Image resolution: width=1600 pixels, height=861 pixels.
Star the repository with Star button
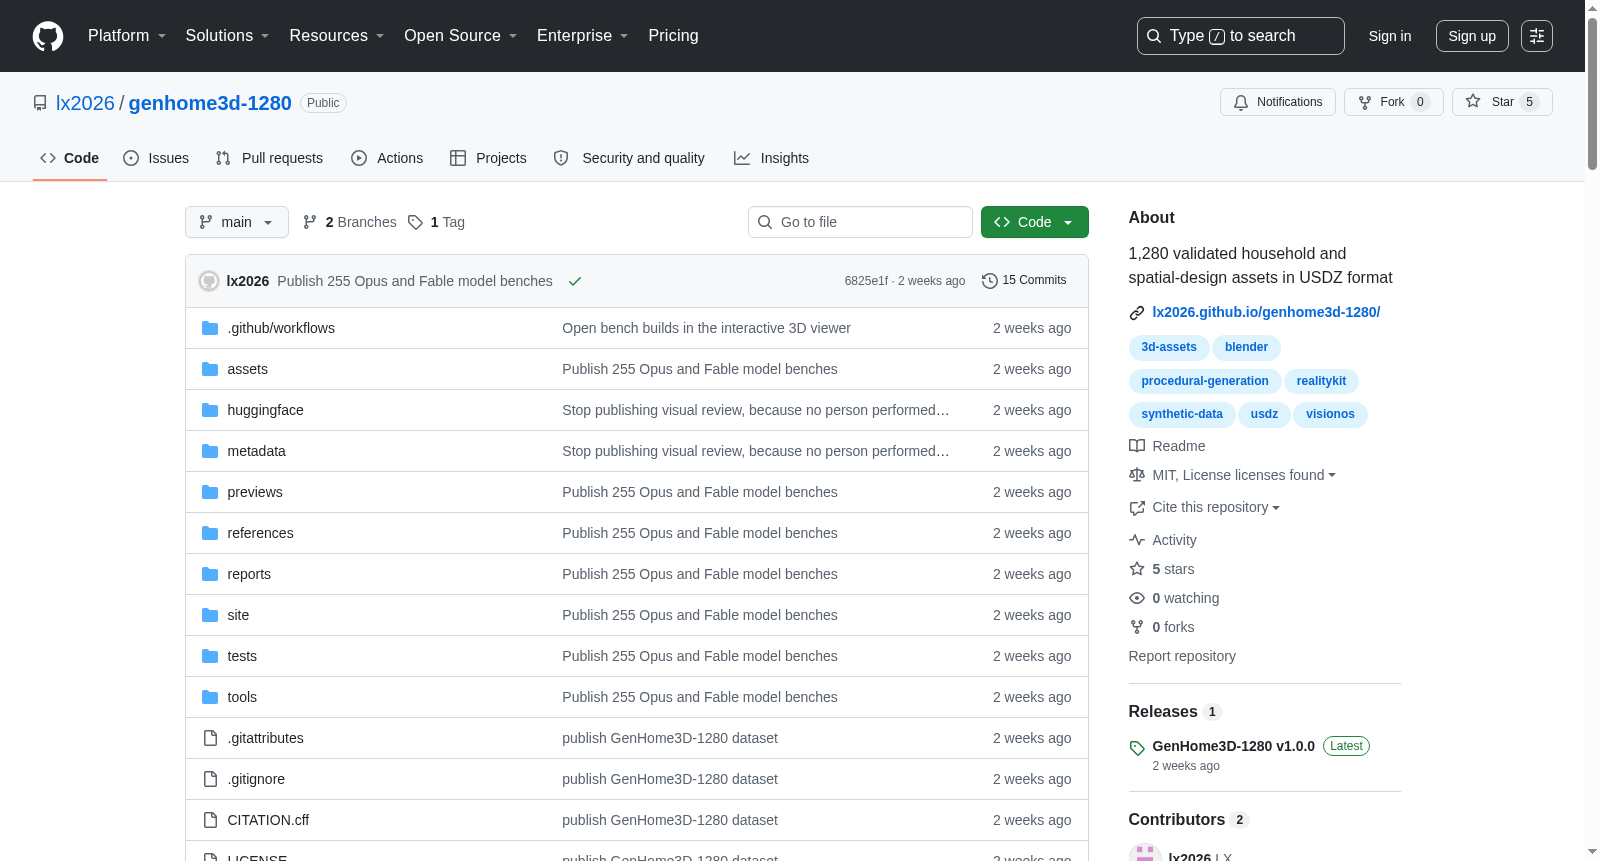1502,102
